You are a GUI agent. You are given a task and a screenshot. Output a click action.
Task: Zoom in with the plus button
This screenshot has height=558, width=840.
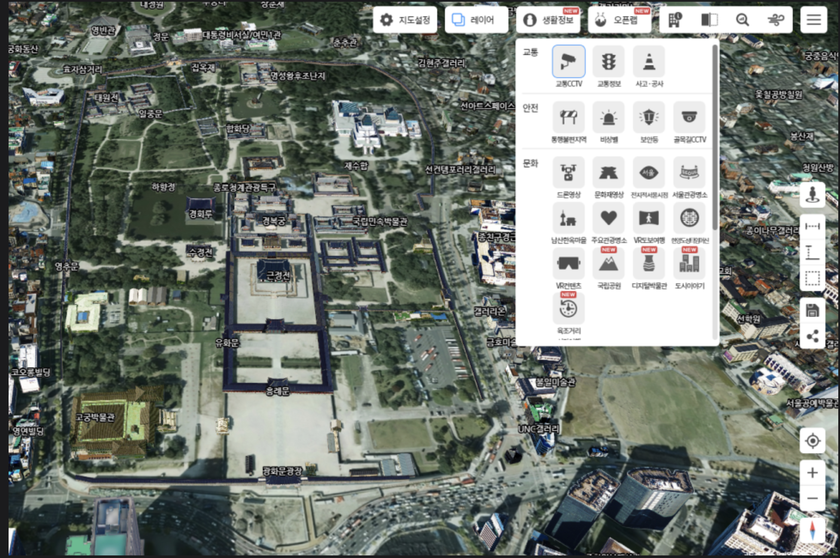(x=812, y=474)
